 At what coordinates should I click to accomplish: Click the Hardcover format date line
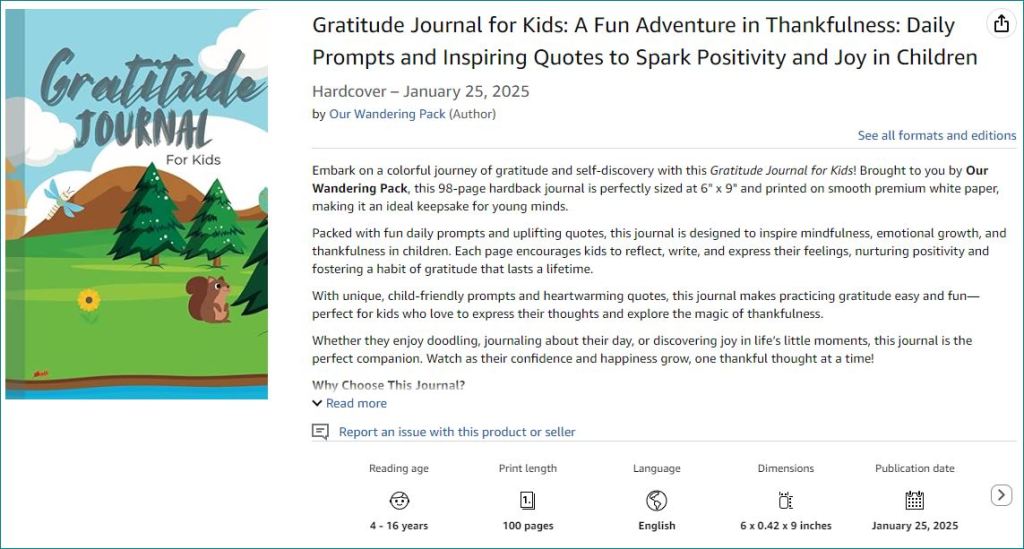tap(420, 92)
